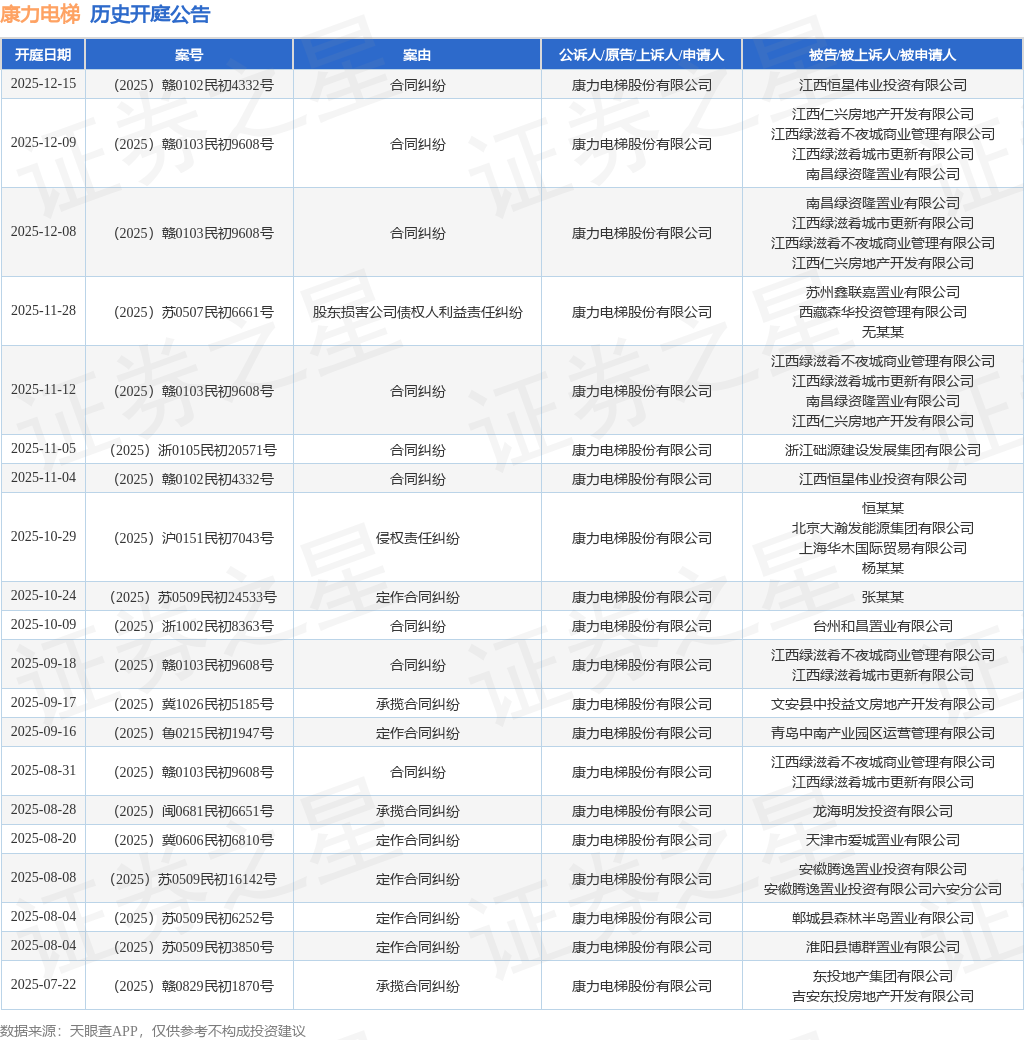Click the date 2025-11-05
Image resolution: width=1024 pixels, height=1040 pixels.
(43, 448)
